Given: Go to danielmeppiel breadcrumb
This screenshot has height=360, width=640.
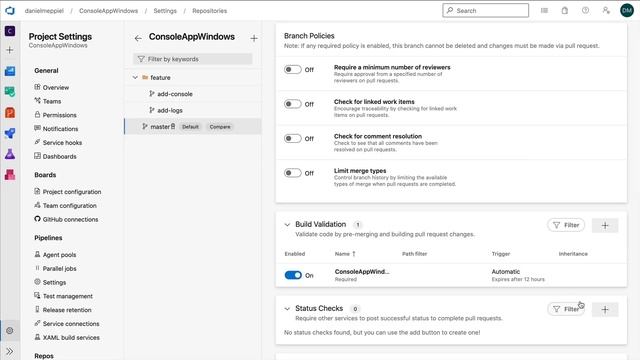Looking at the screenshot, I should coord(44,11).
